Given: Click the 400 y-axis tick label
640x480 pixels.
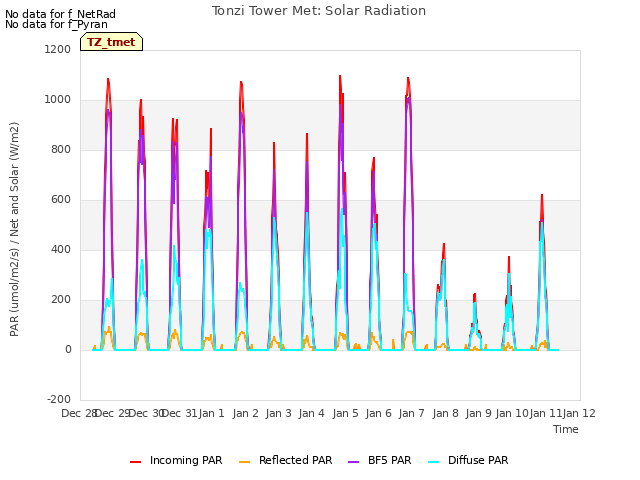Looking at the screenshot, I should 61,249.
